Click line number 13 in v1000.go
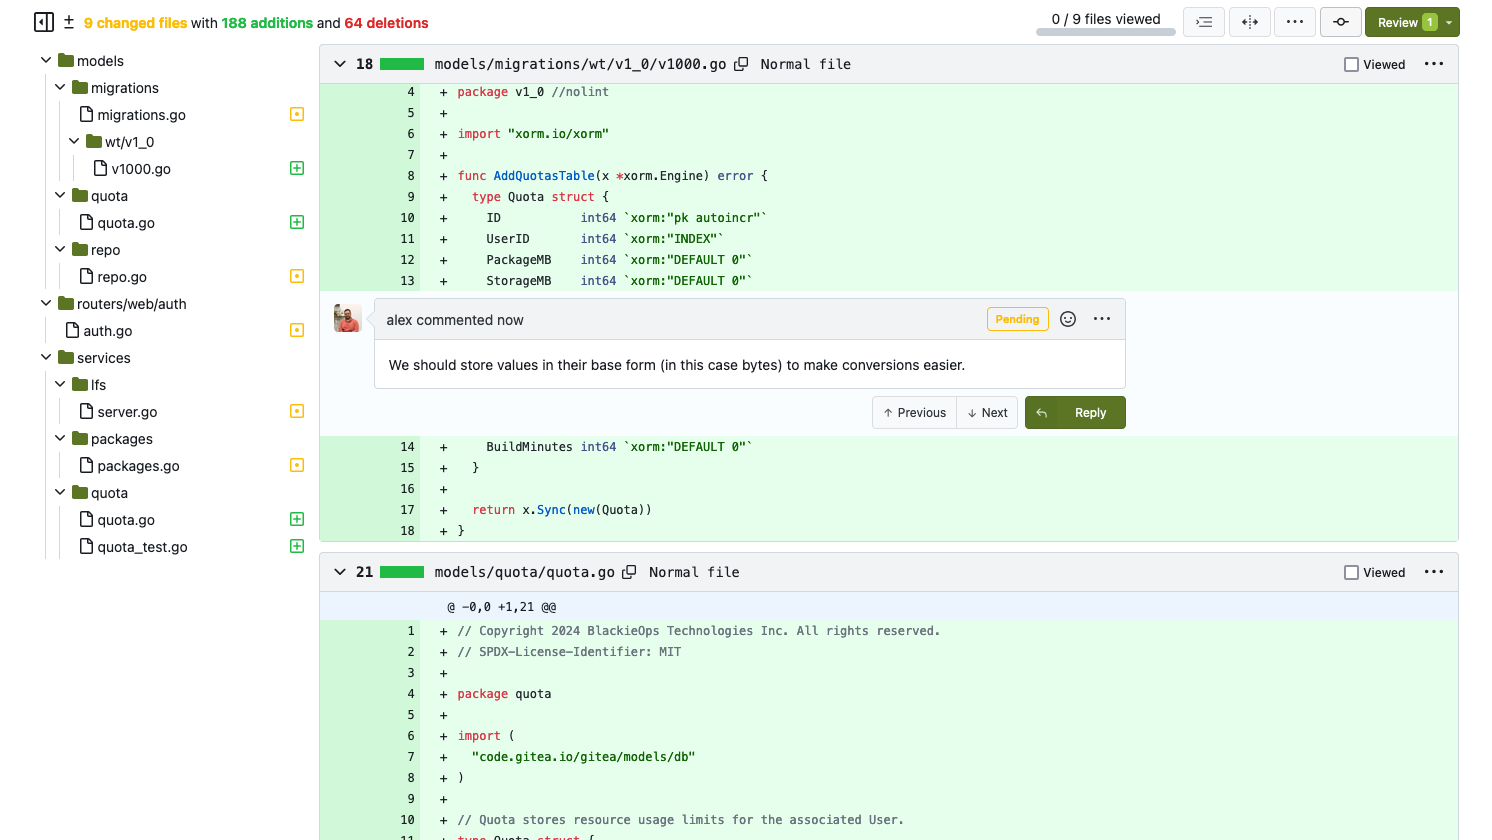Viewport: 1492px width, 840px height. point(407,281)
